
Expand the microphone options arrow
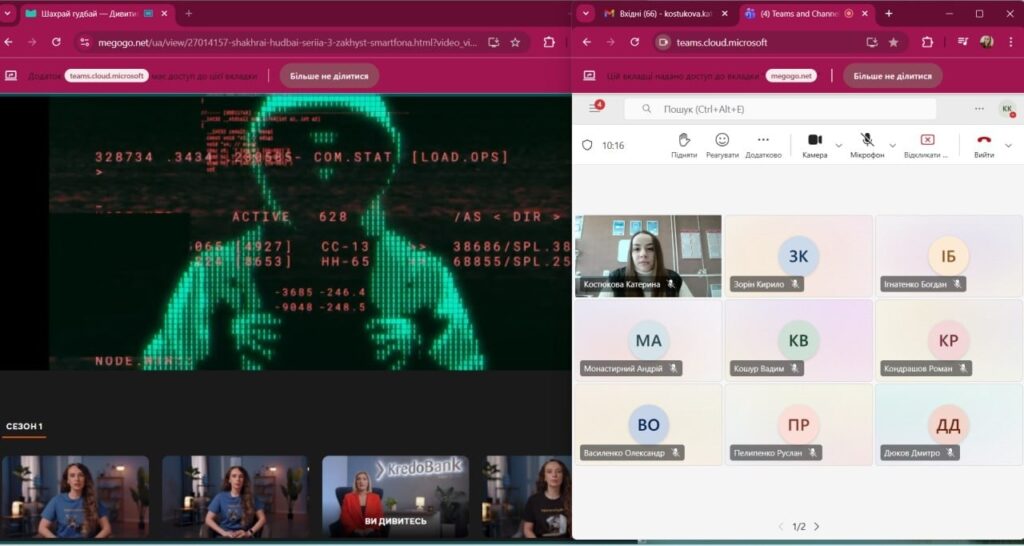pos(892,145)
